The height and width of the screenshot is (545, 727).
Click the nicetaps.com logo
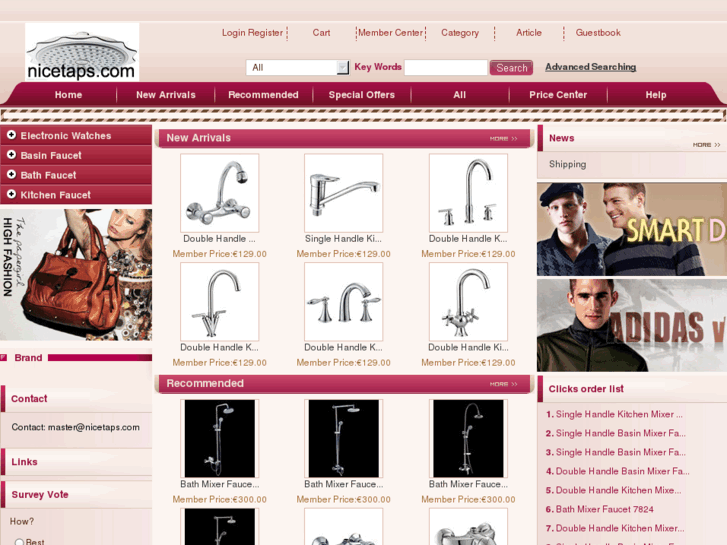82,52
